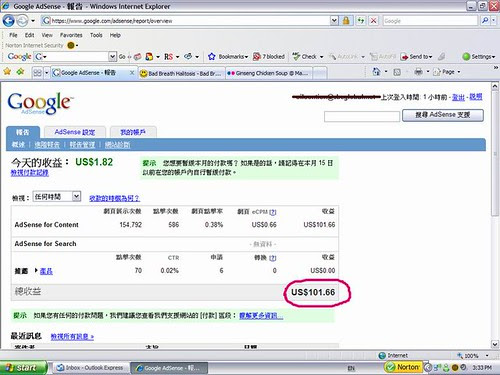Click the Bookmarks star button in toolbar
This screenshot has width=500, height=375.
click(x=212, y=56)
